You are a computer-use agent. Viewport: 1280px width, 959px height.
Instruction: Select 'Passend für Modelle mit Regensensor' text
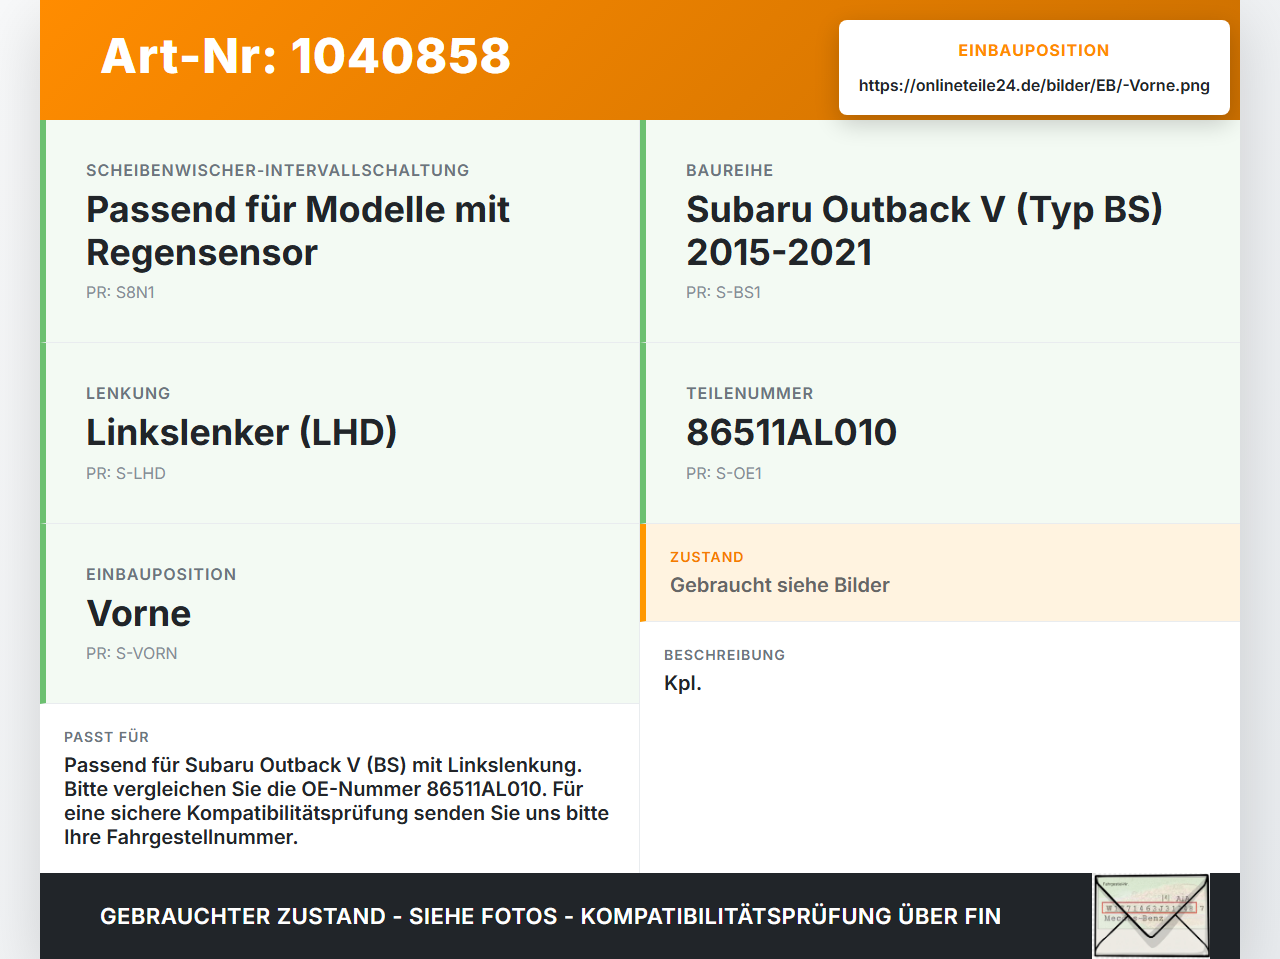click(x=298, y=231)
